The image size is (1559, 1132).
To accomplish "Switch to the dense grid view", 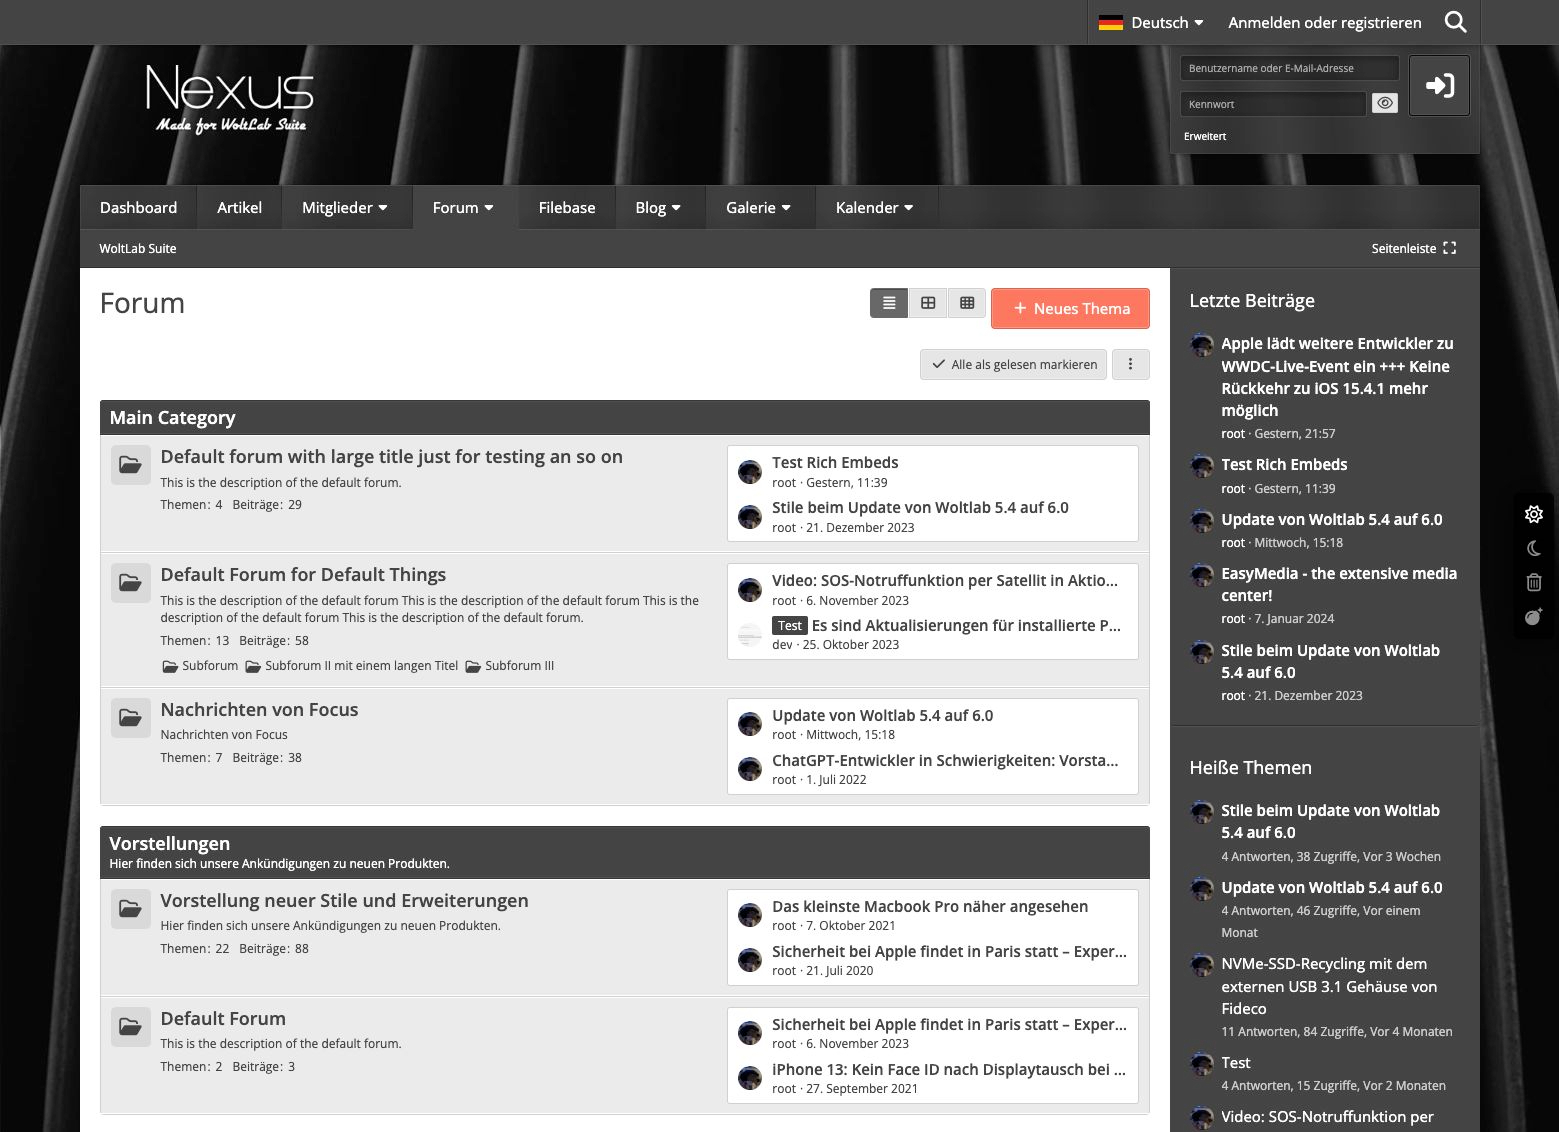I will (967, 303).
